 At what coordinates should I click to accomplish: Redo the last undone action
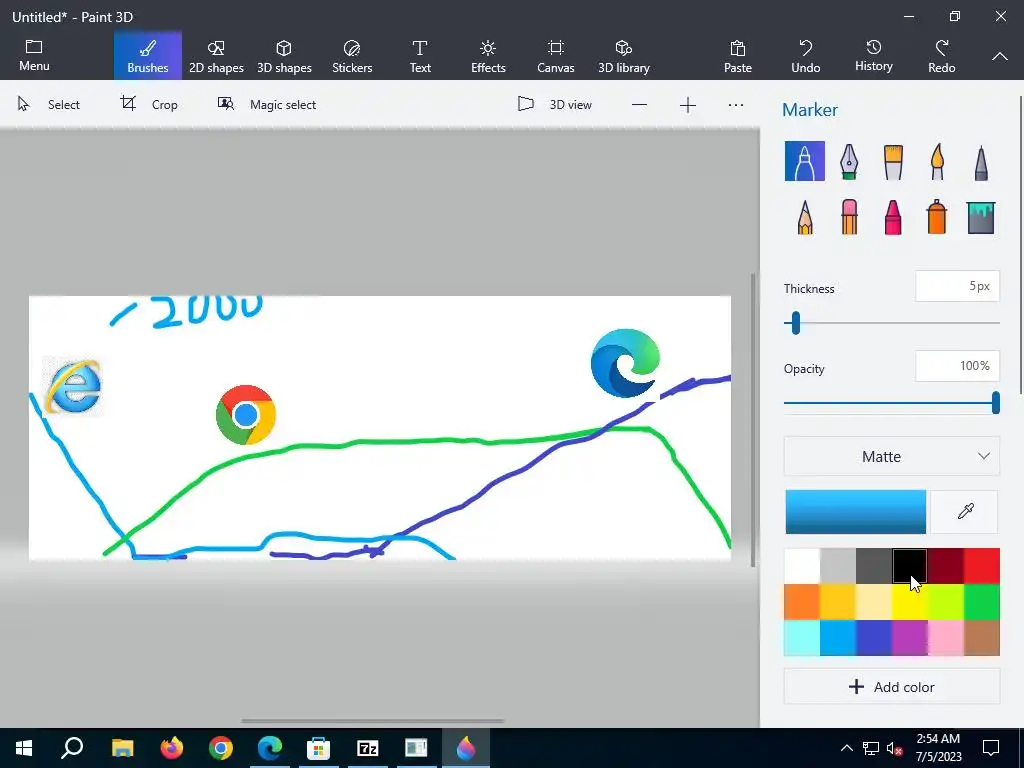tap(942, 56)
